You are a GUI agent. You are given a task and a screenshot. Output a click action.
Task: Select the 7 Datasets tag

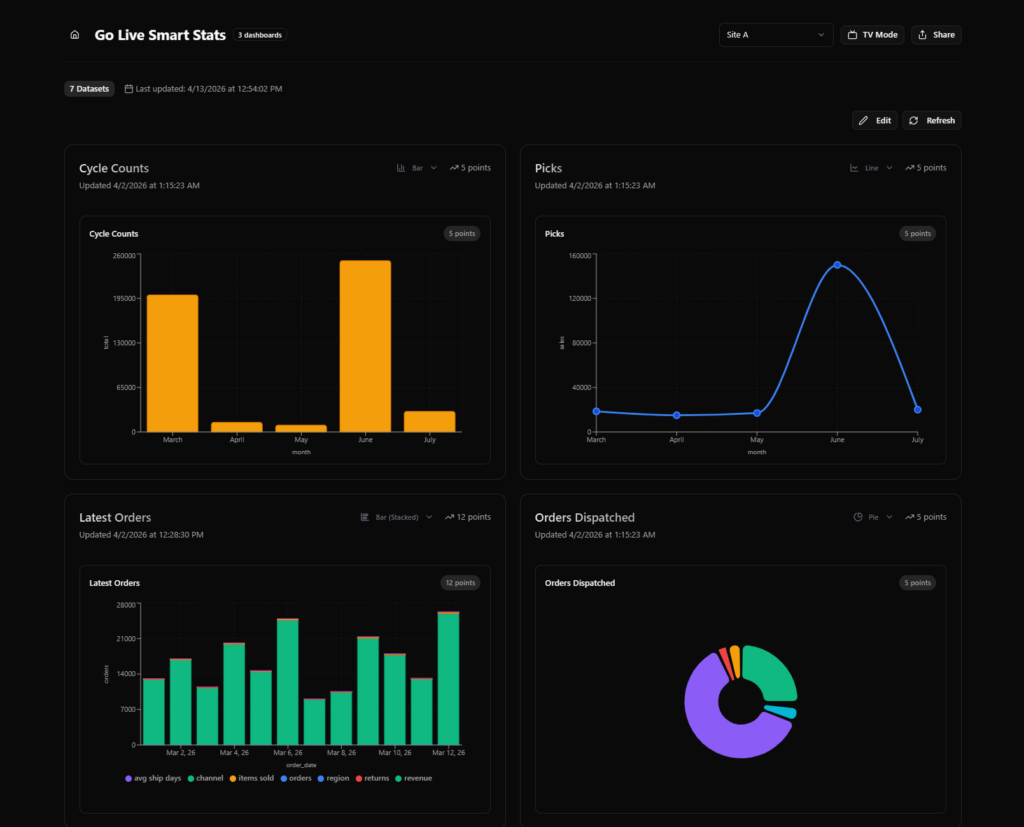point(89,89)
